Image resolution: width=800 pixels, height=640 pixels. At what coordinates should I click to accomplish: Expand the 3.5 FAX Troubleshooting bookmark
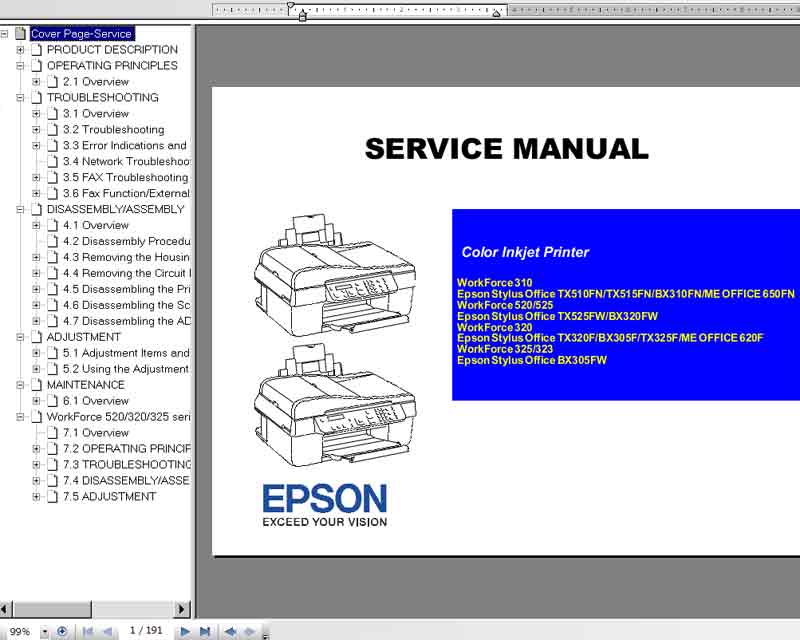pos(36,178)
